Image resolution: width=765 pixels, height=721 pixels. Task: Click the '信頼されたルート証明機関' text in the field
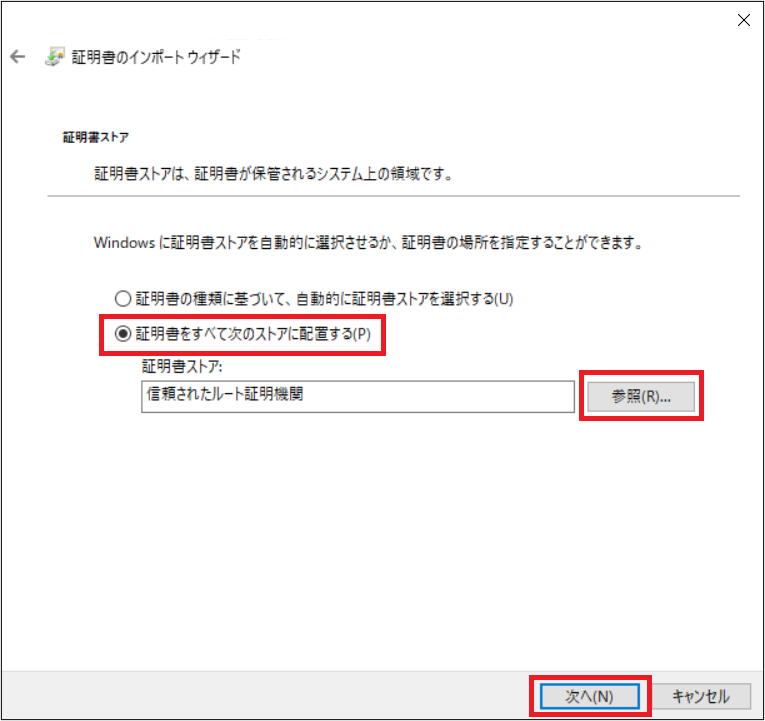[225, 395]
